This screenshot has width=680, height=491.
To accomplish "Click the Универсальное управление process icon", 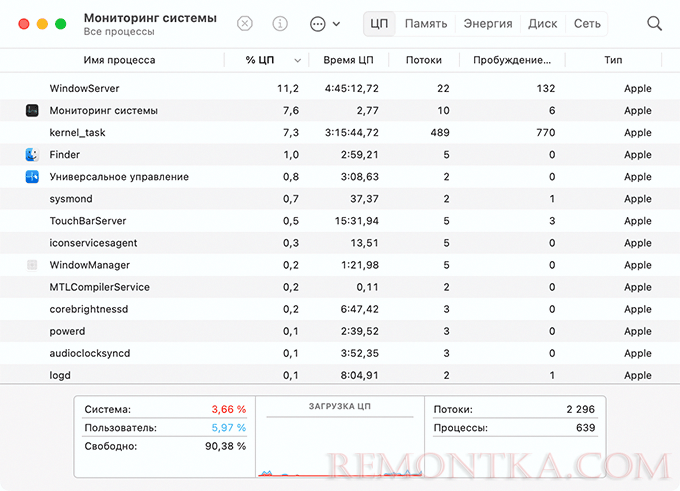I will [32, 177].
